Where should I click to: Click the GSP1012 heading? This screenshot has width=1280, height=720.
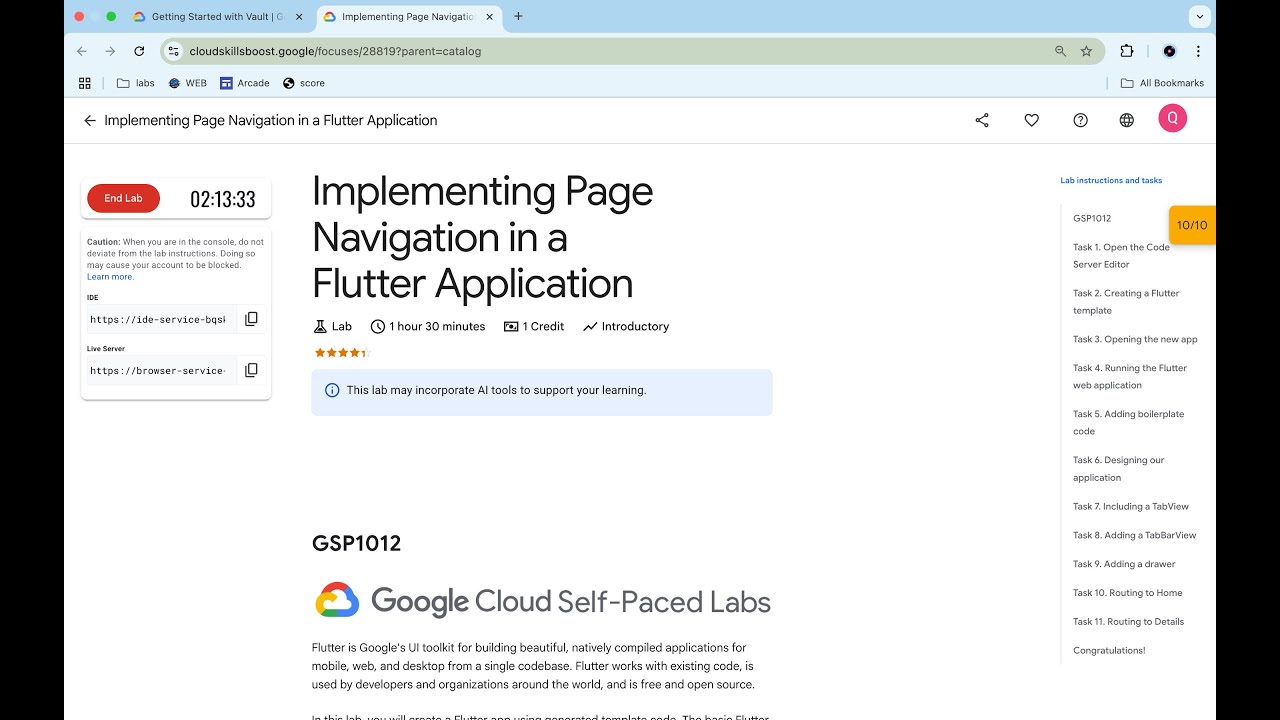pos(356,543)
